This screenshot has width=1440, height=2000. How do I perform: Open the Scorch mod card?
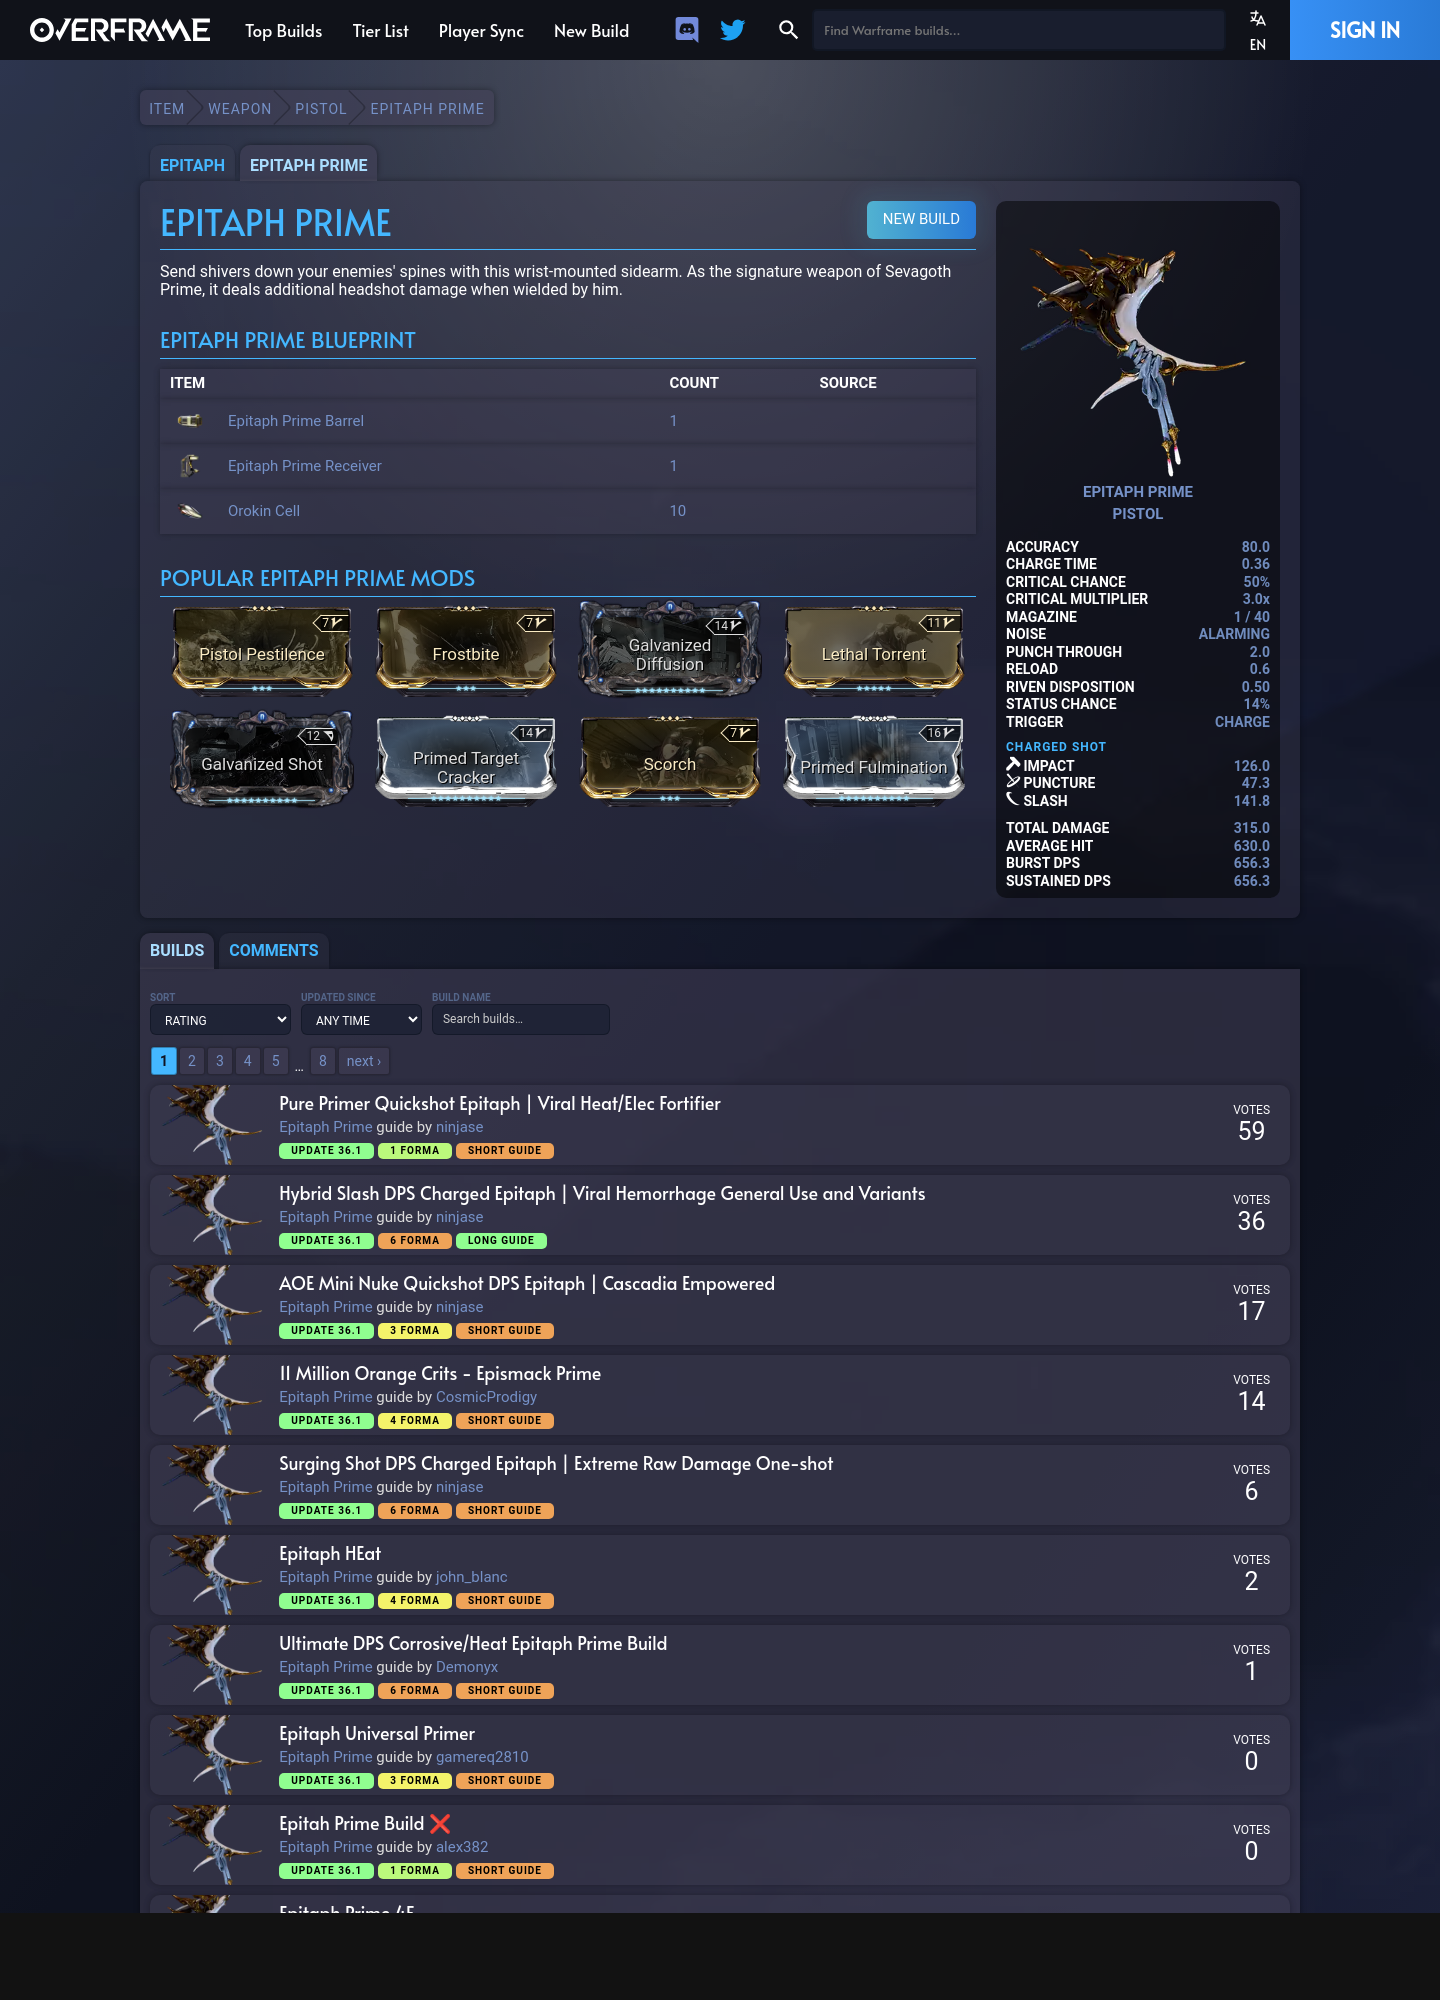(x=670, y=760)
